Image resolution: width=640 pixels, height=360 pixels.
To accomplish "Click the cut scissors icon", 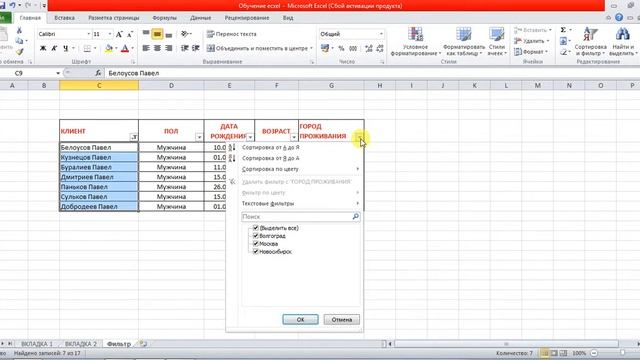I will [19, 31].
